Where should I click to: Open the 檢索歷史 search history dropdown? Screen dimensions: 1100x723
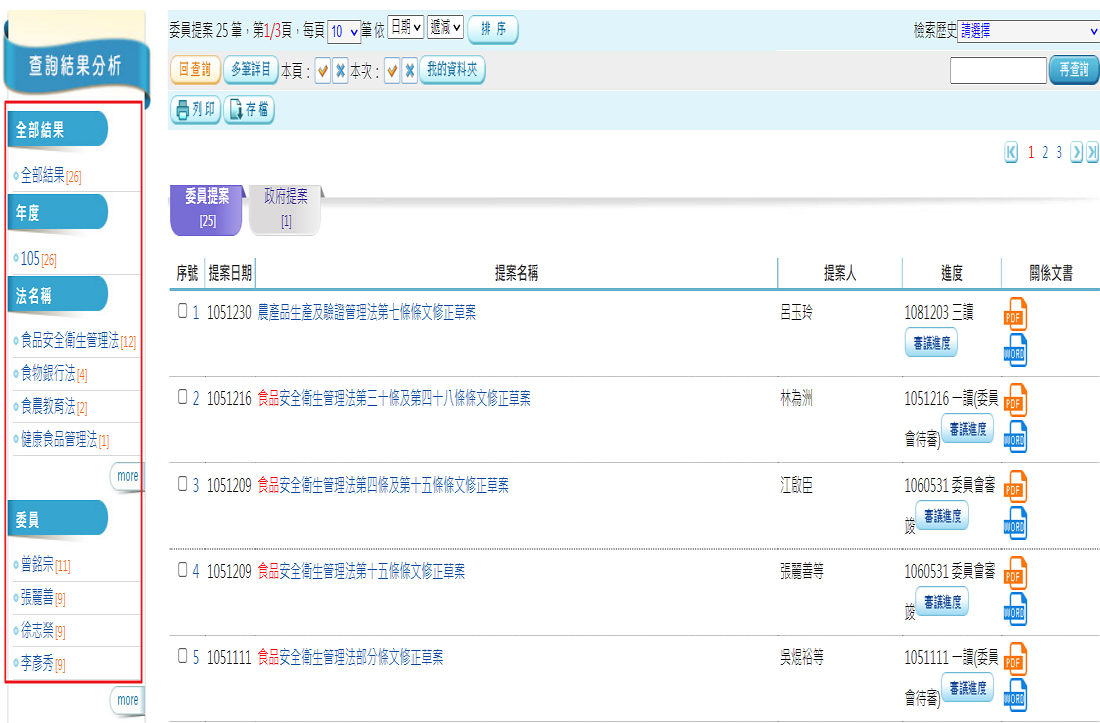[x=1027, y=31]
